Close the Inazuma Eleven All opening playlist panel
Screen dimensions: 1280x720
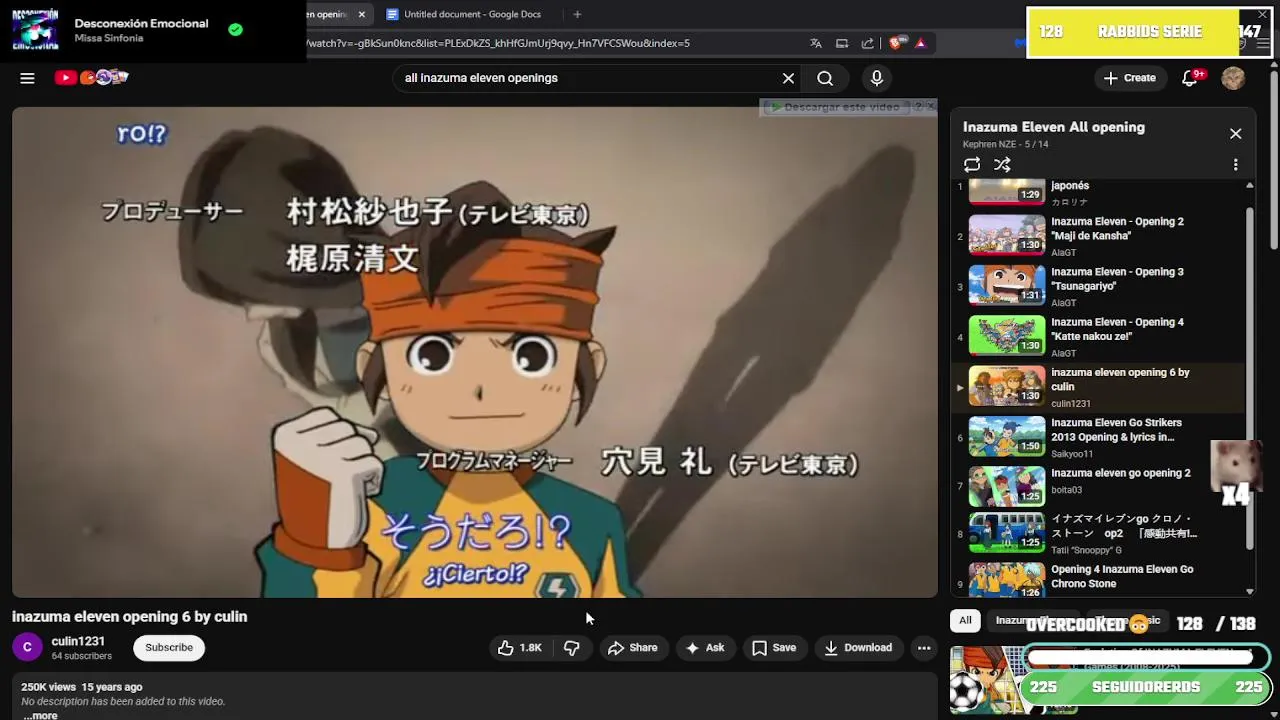(1235, 134)
